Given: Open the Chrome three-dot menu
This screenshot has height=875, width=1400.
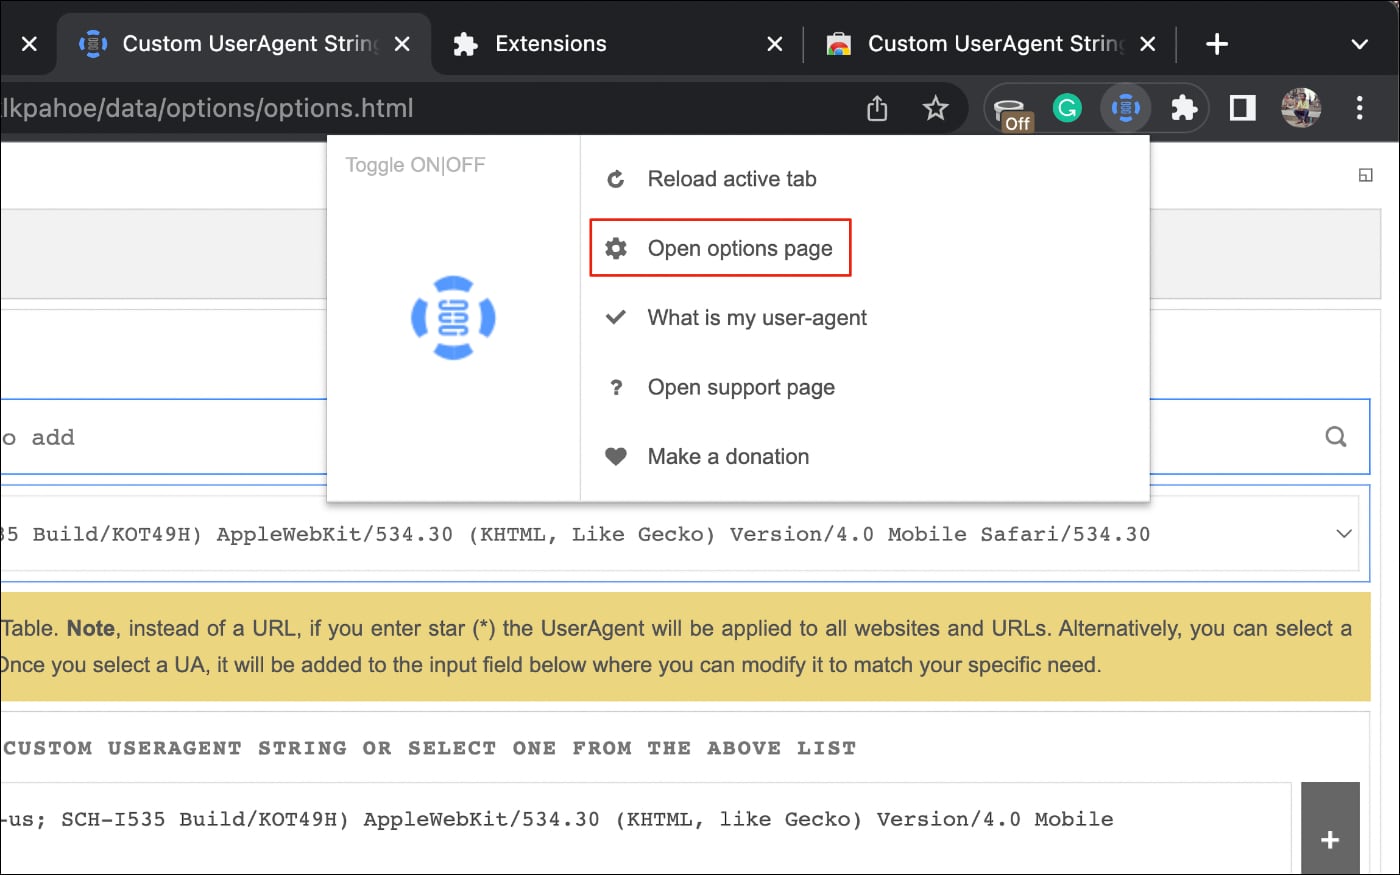Looking at the screenshot, I should (1360, 108).
